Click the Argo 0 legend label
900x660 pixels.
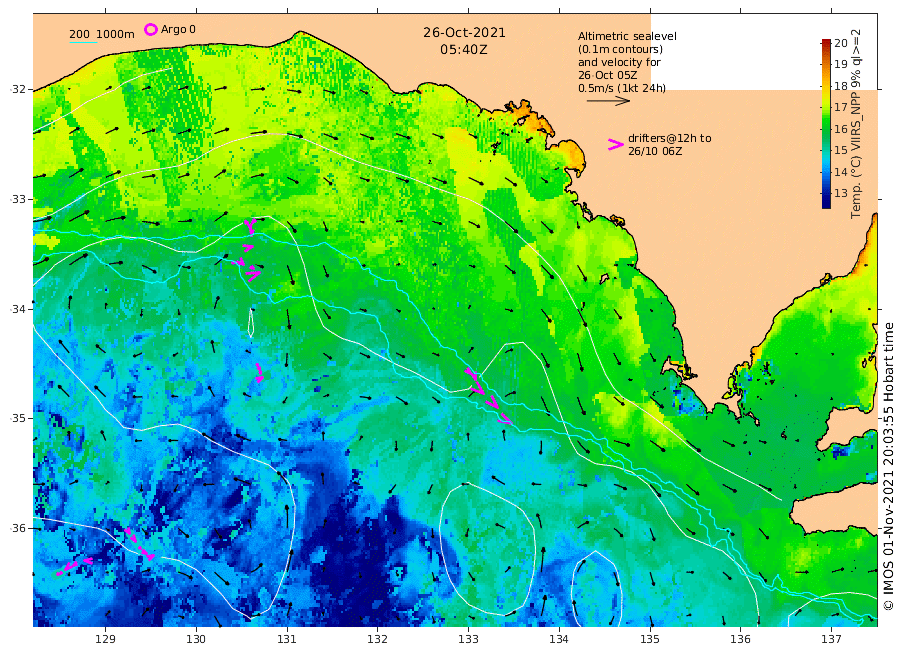click(x=178, y=29)
